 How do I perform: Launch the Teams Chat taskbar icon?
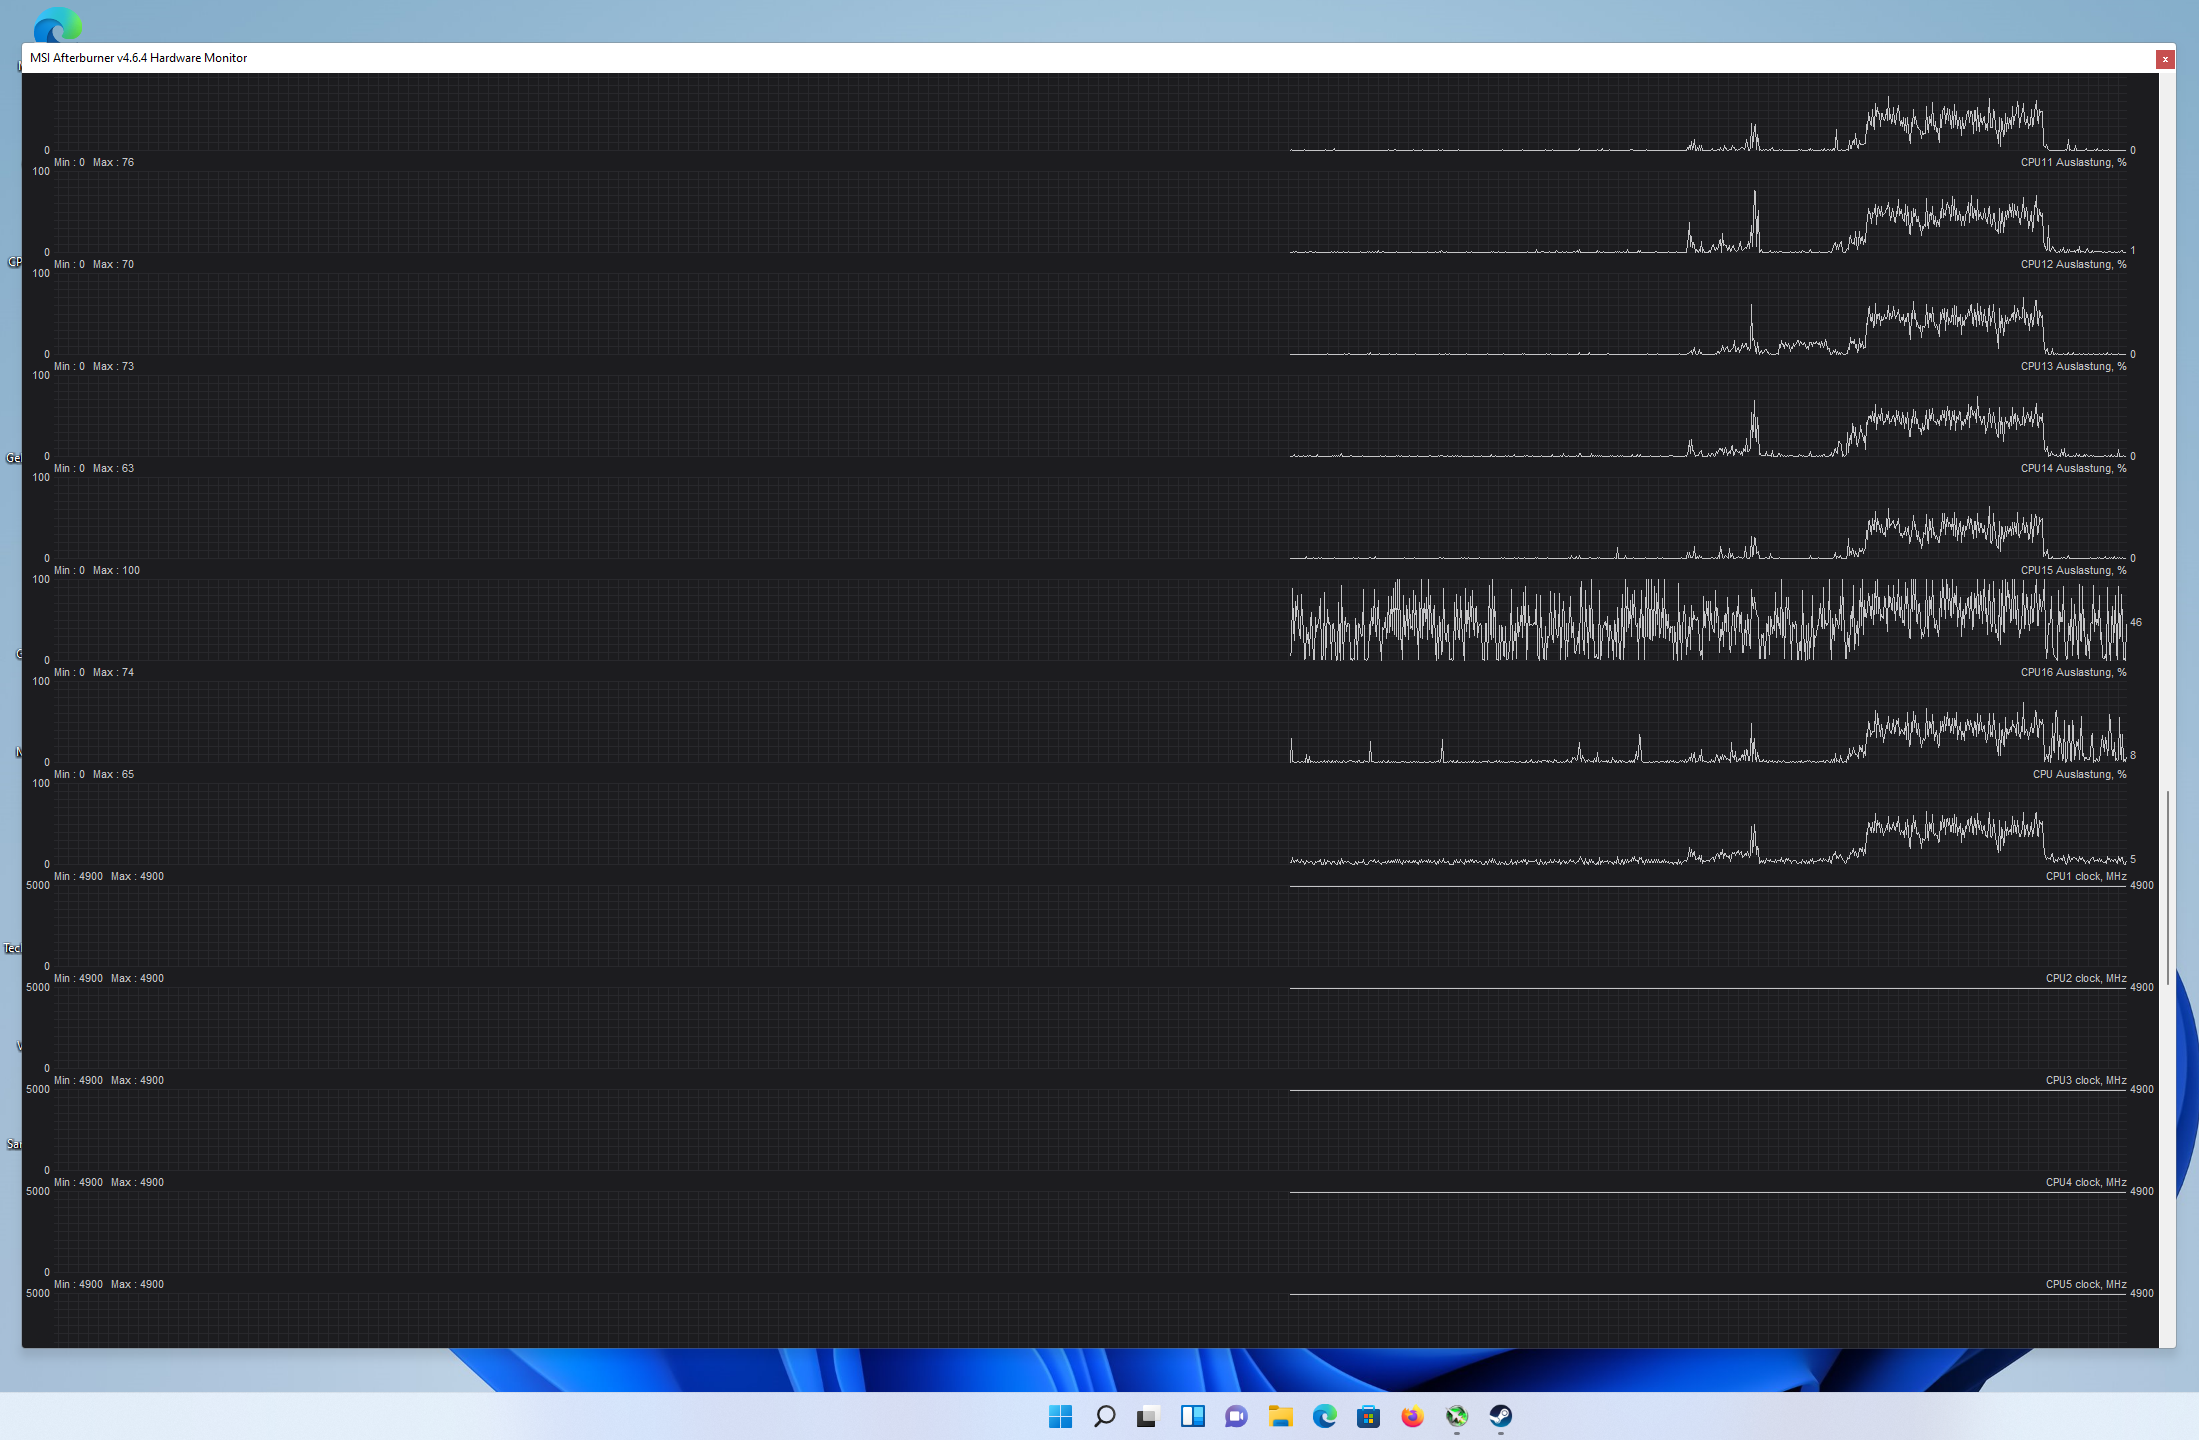tap(1236, 1416)
